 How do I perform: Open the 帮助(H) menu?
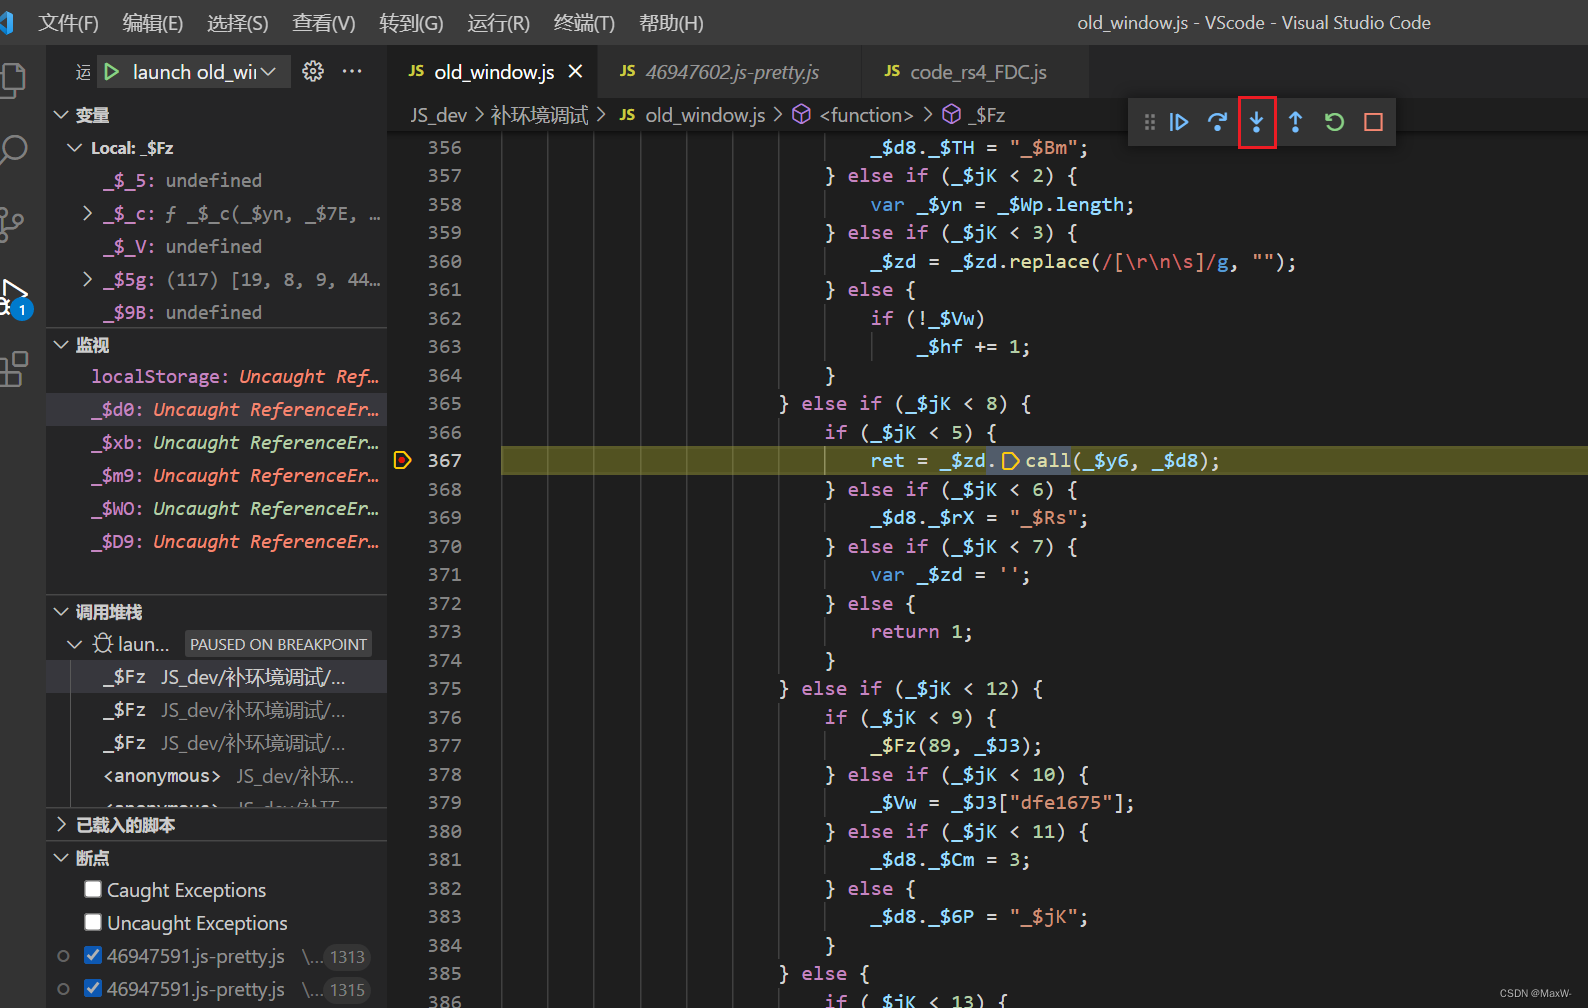coord(671,23)
